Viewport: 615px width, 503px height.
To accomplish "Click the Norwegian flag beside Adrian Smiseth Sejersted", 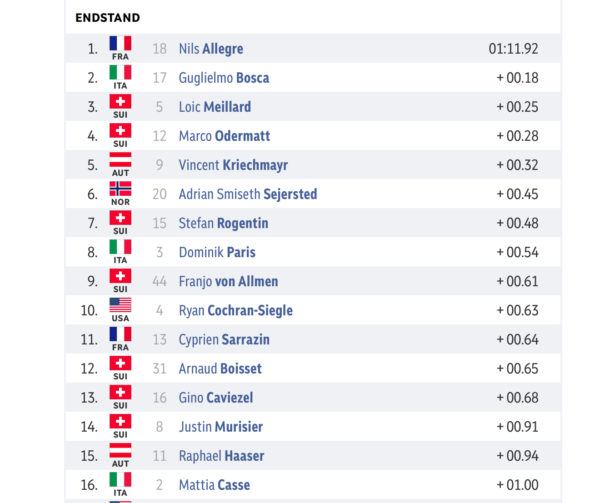I will [120, 188].
